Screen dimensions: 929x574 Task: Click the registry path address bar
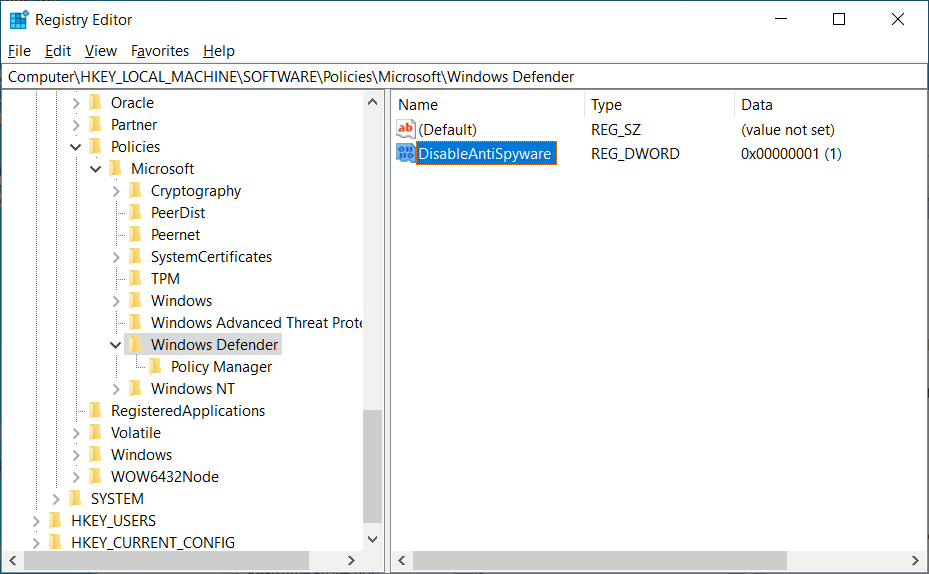464,77
